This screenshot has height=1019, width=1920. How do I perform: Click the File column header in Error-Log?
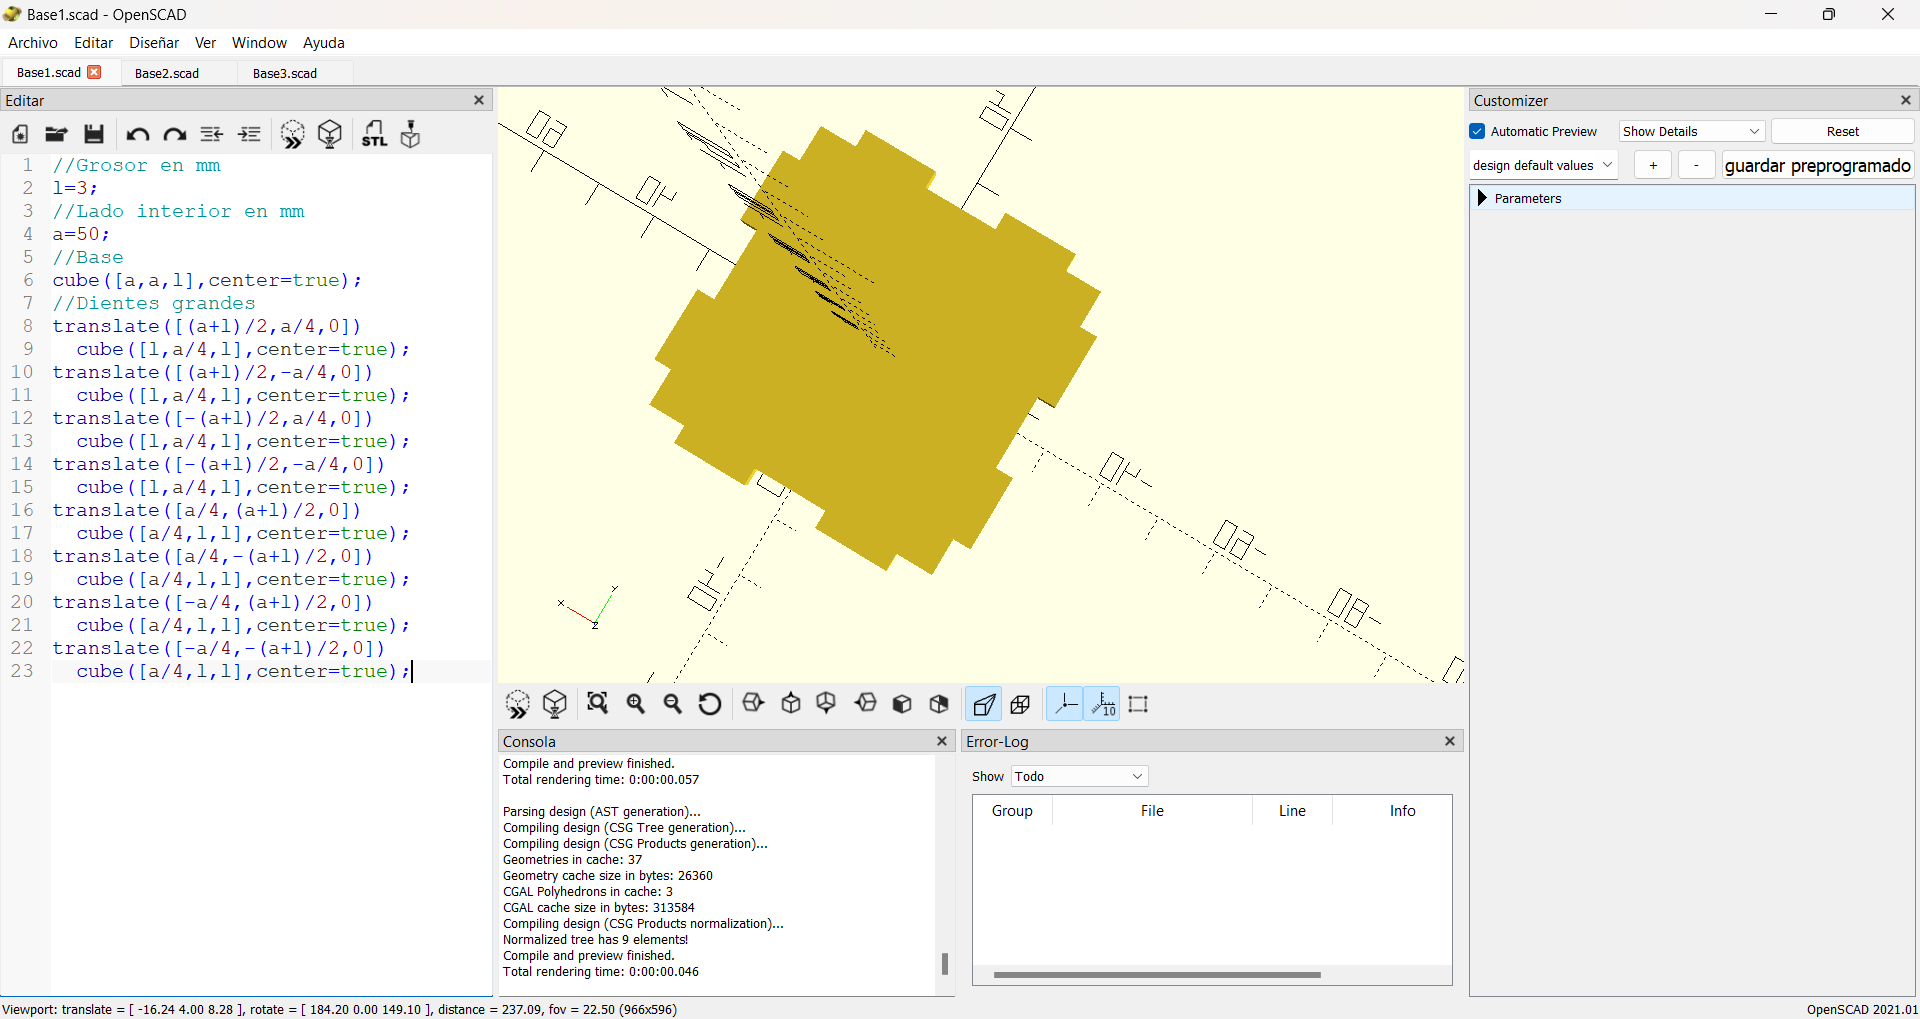[1152, 811]
